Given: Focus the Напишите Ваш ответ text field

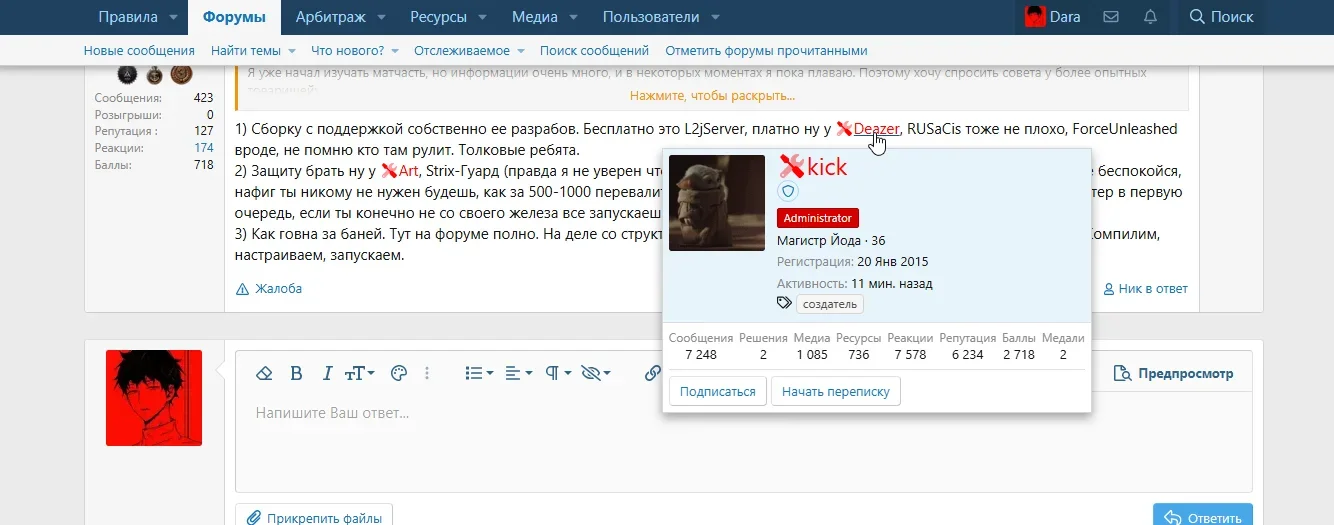Looking at the screenshot, I should (743, 442).
